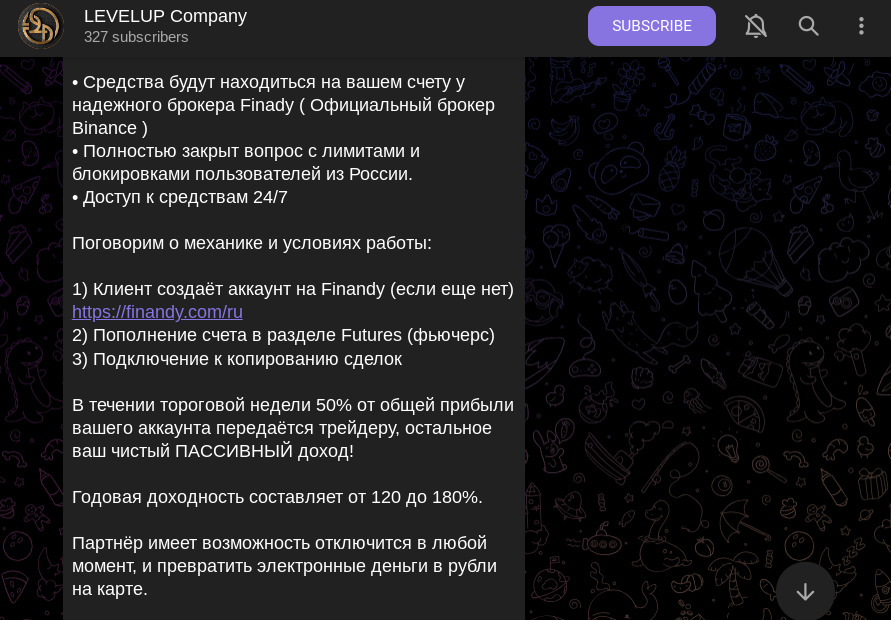Click the paragraph starting with "Партнёр имеет возможность"
This screenshot has height=620, width=891.
click(x=284, y=566)
